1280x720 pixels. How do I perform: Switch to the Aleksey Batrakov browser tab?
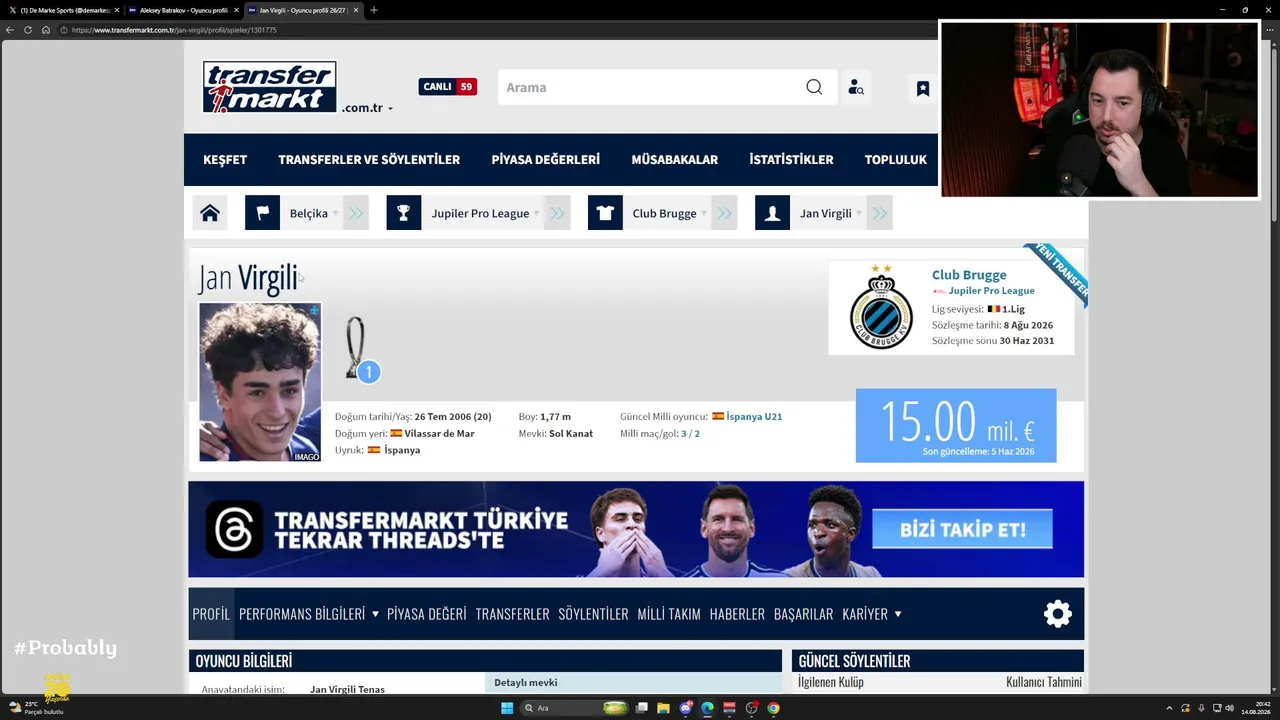tap(182, 10)
